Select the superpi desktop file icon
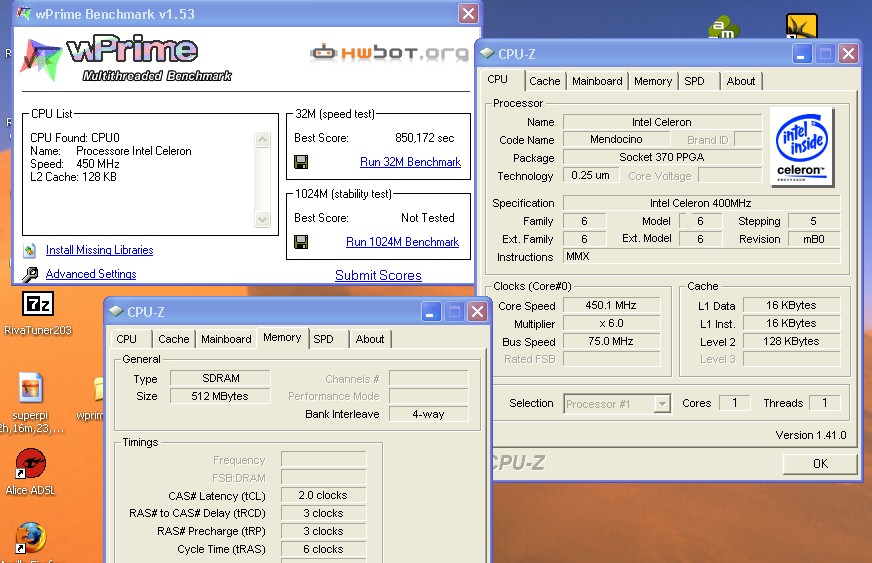 pos(31,388)
